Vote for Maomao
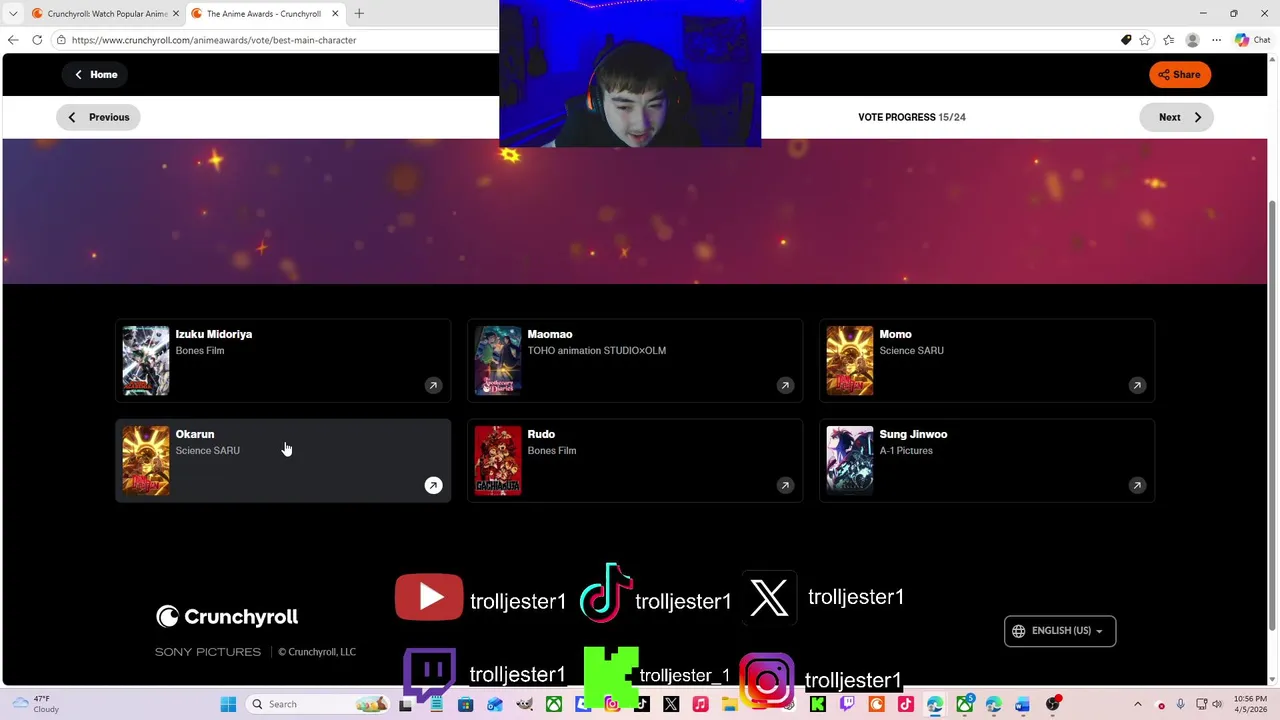 pos(635,360)
